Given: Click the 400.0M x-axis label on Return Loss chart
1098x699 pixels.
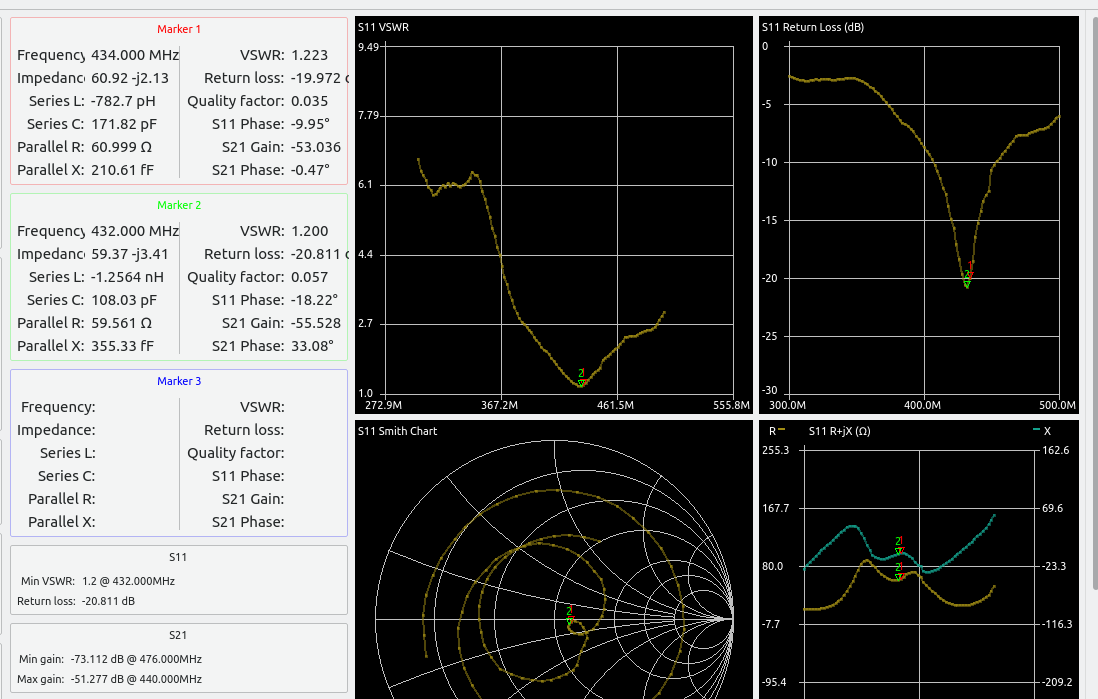Looking at the screenshot, I should tap(922, 406).
